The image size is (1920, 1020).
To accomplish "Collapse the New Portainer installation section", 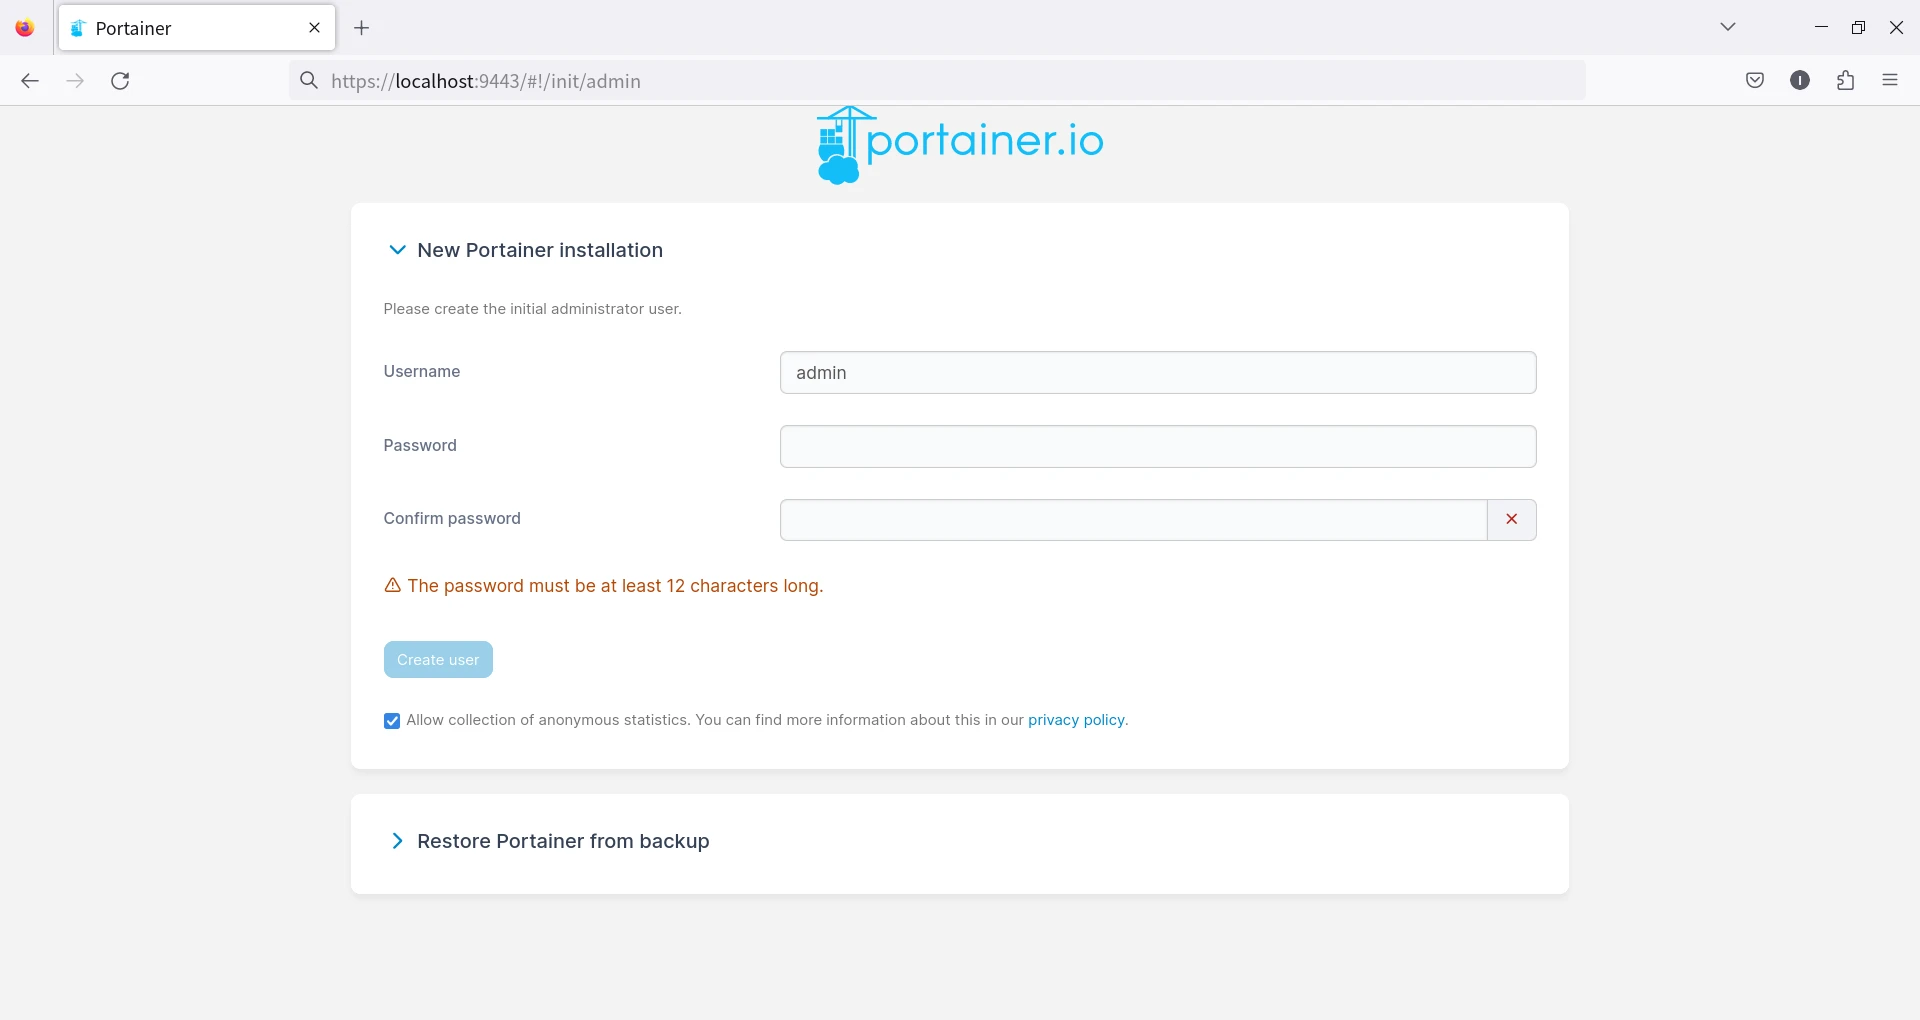I will click(397, 250).
